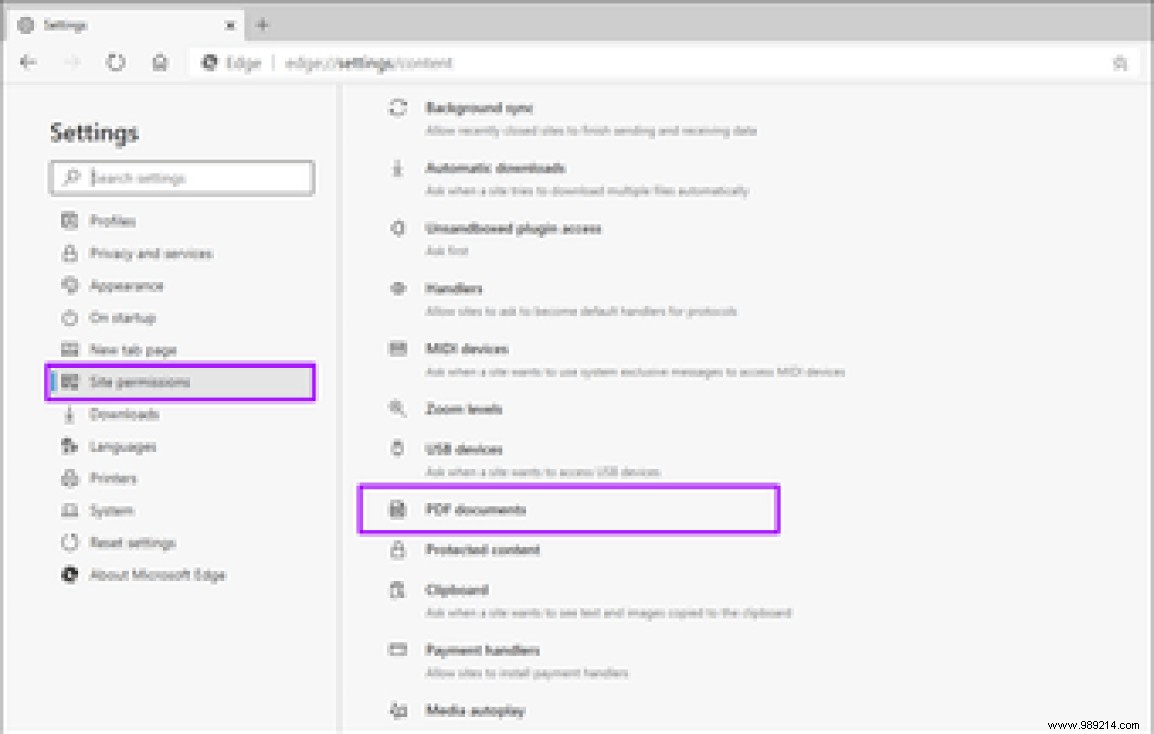Image resolution: width=1154 pixels, height=734 pixels.
Task: Open USB devices via its icon
Action: [x=396, y=448]
